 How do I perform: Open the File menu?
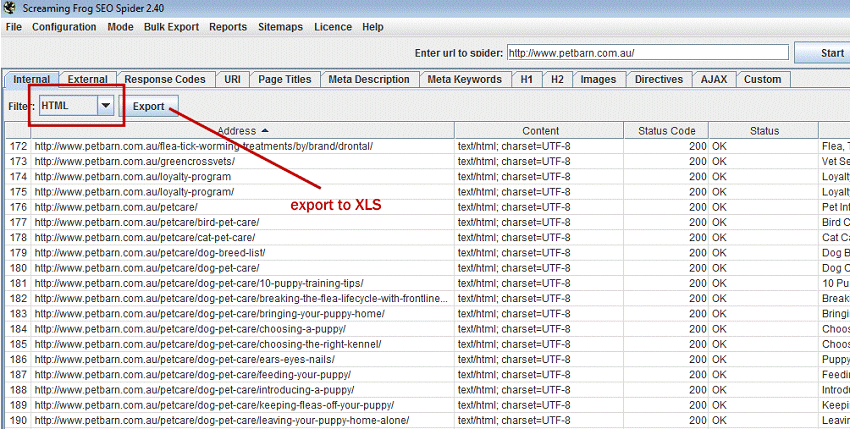click(x=14, y=27)
